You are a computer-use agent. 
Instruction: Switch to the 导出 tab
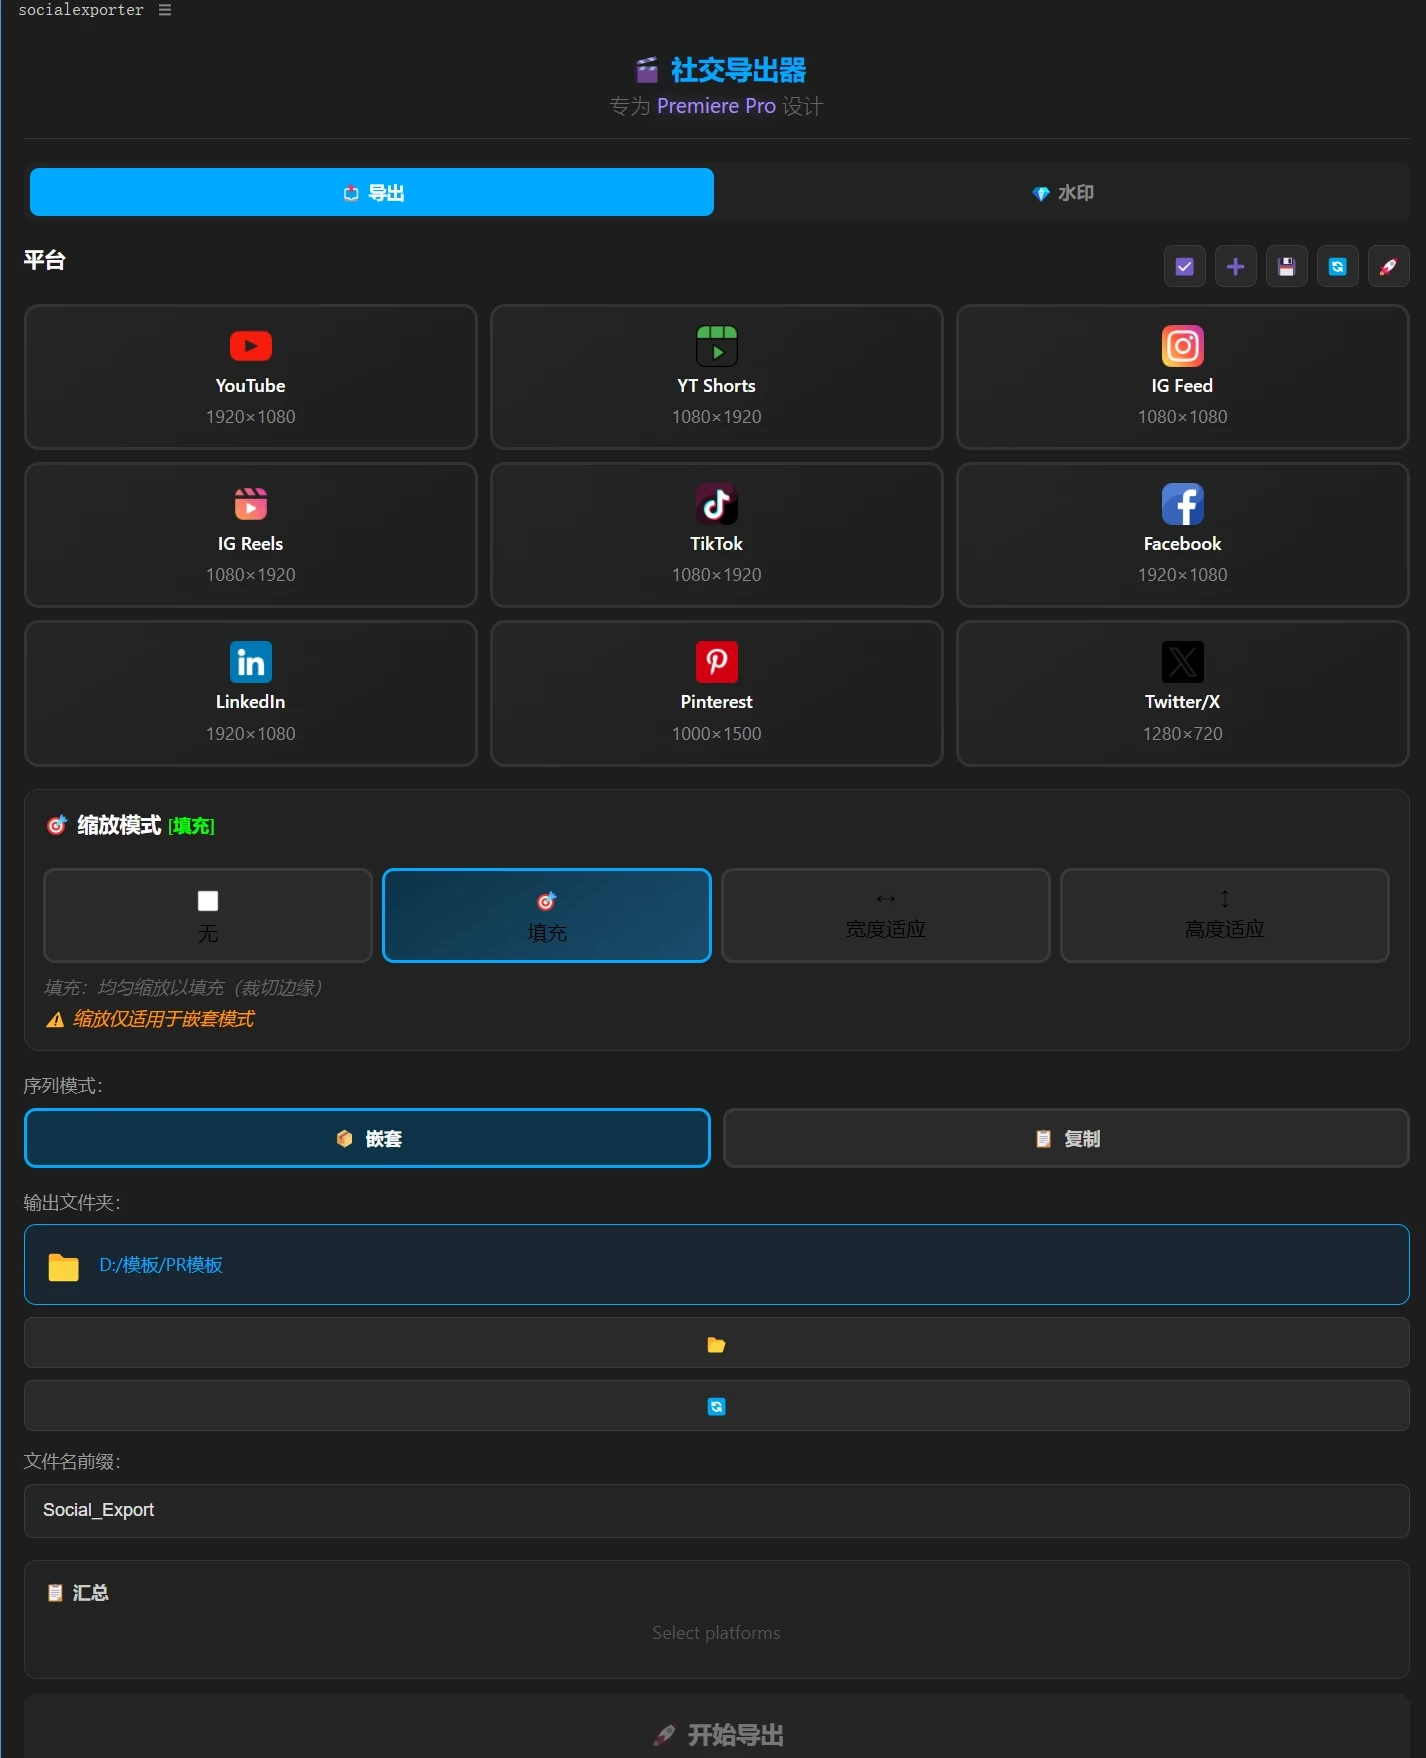pos(372,192)
